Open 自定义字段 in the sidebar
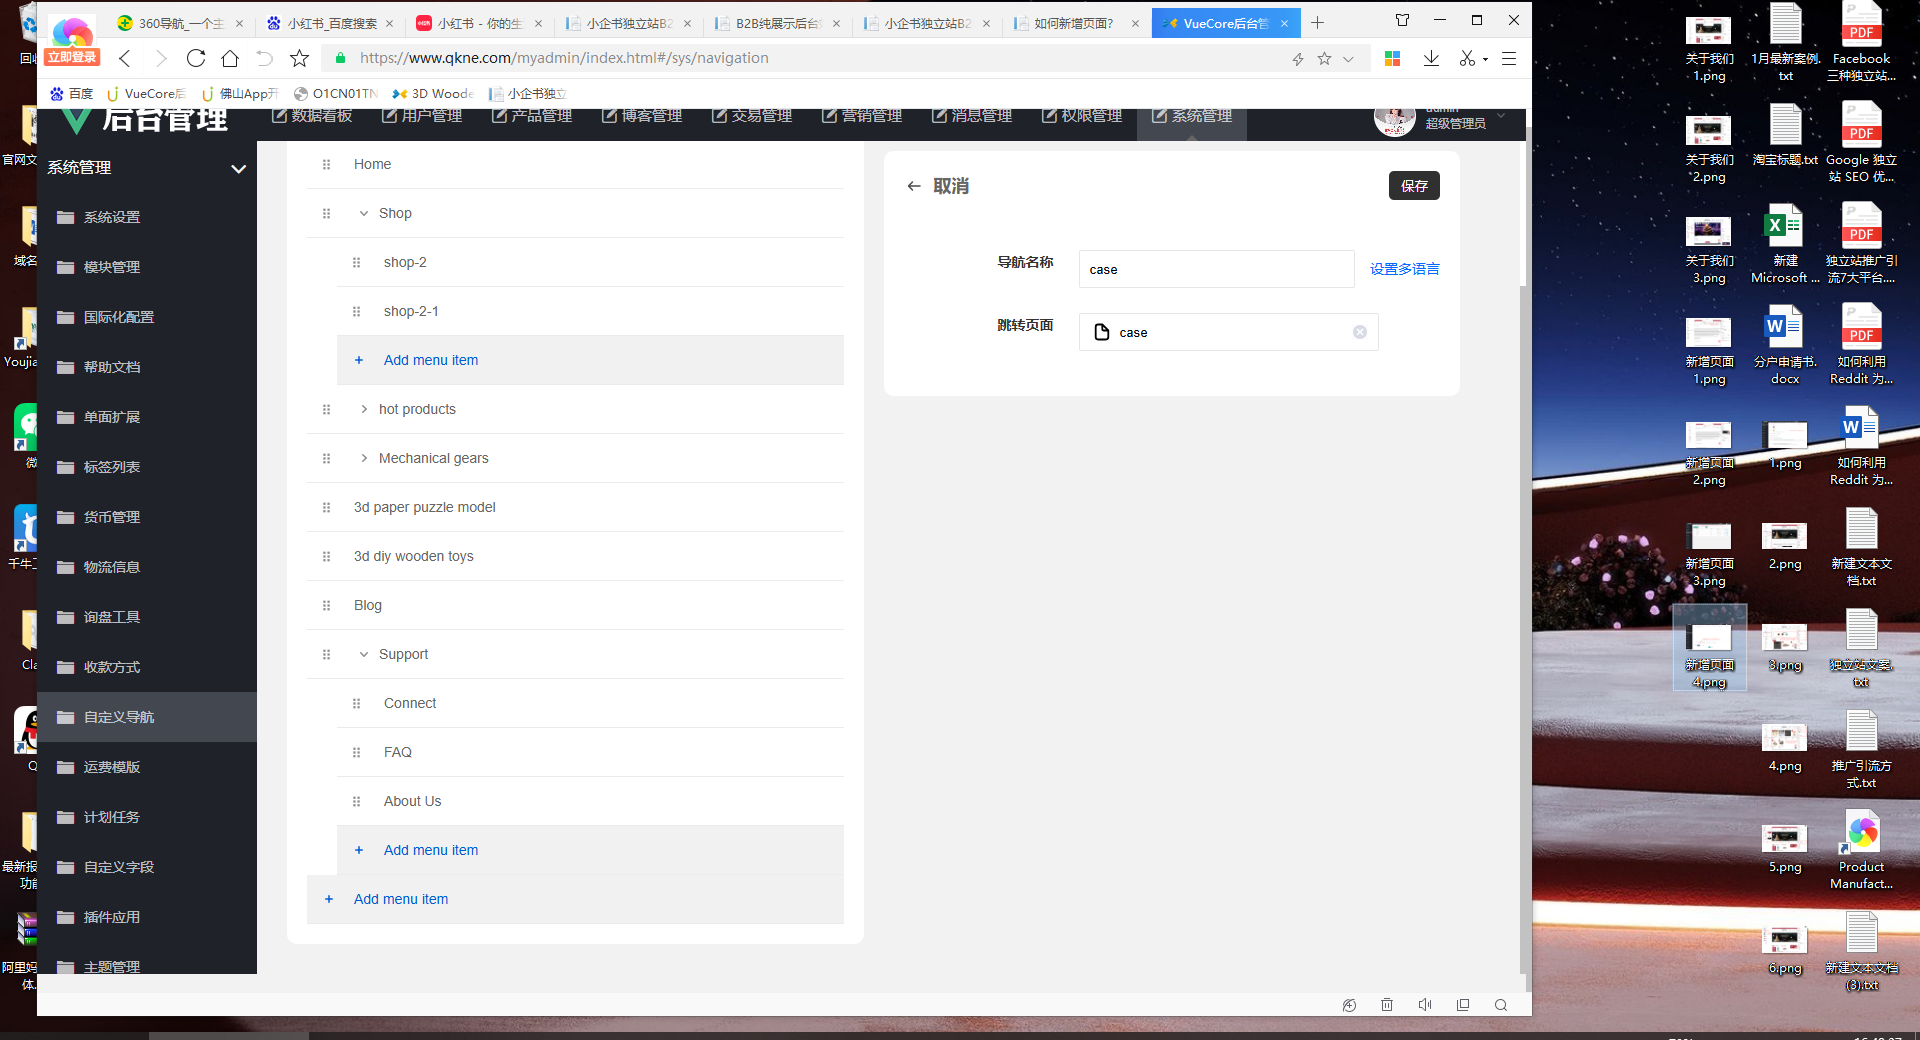The height and width of the screenshot is (1040, 1920). (x=119, y=867)
